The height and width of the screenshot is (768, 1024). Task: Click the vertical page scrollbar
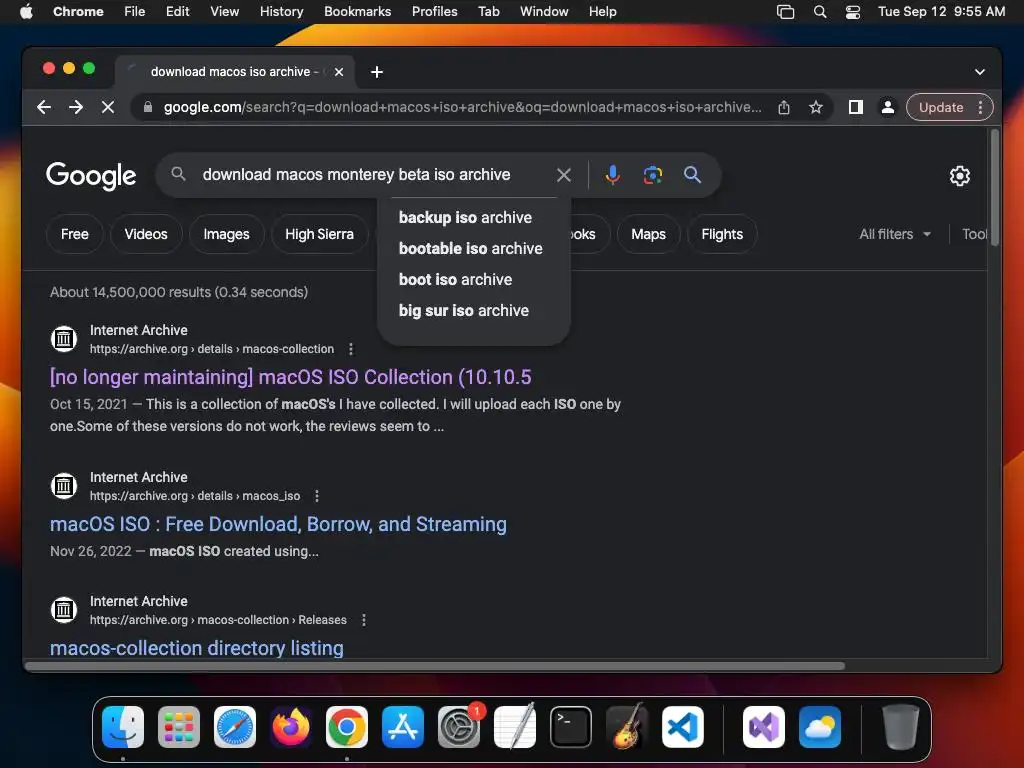click(x=994, y=189)
